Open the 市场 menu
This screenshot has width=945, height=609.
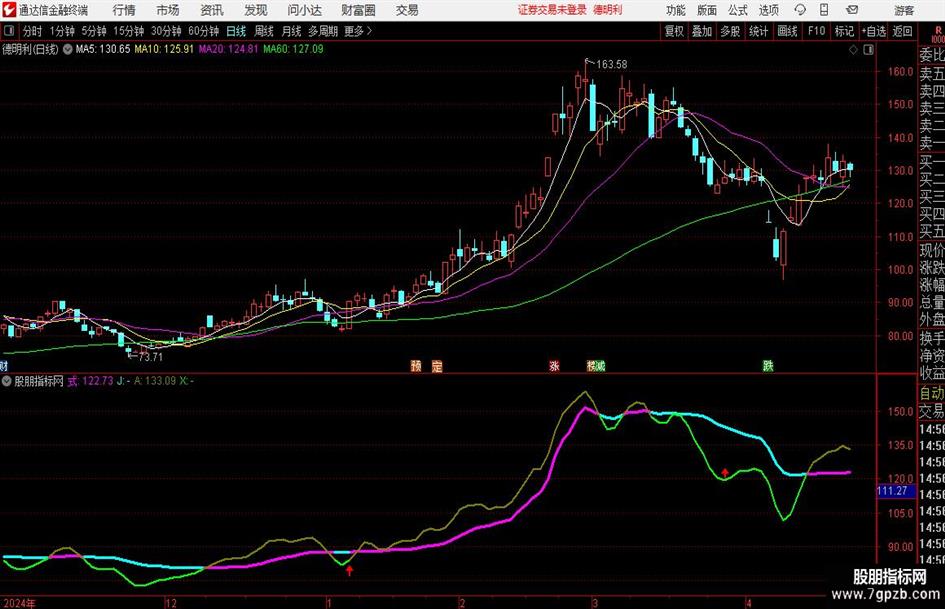click(x=168, y=10)
